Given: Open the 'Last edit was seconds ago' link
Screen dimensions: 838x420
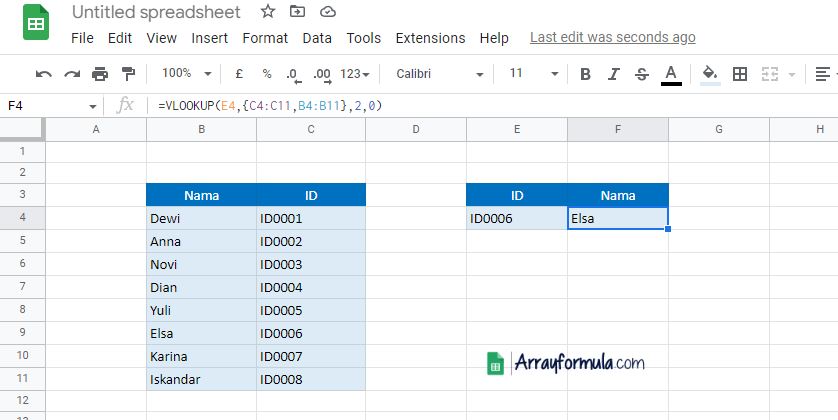Looking at the screenshot, I should coord(612,37).
